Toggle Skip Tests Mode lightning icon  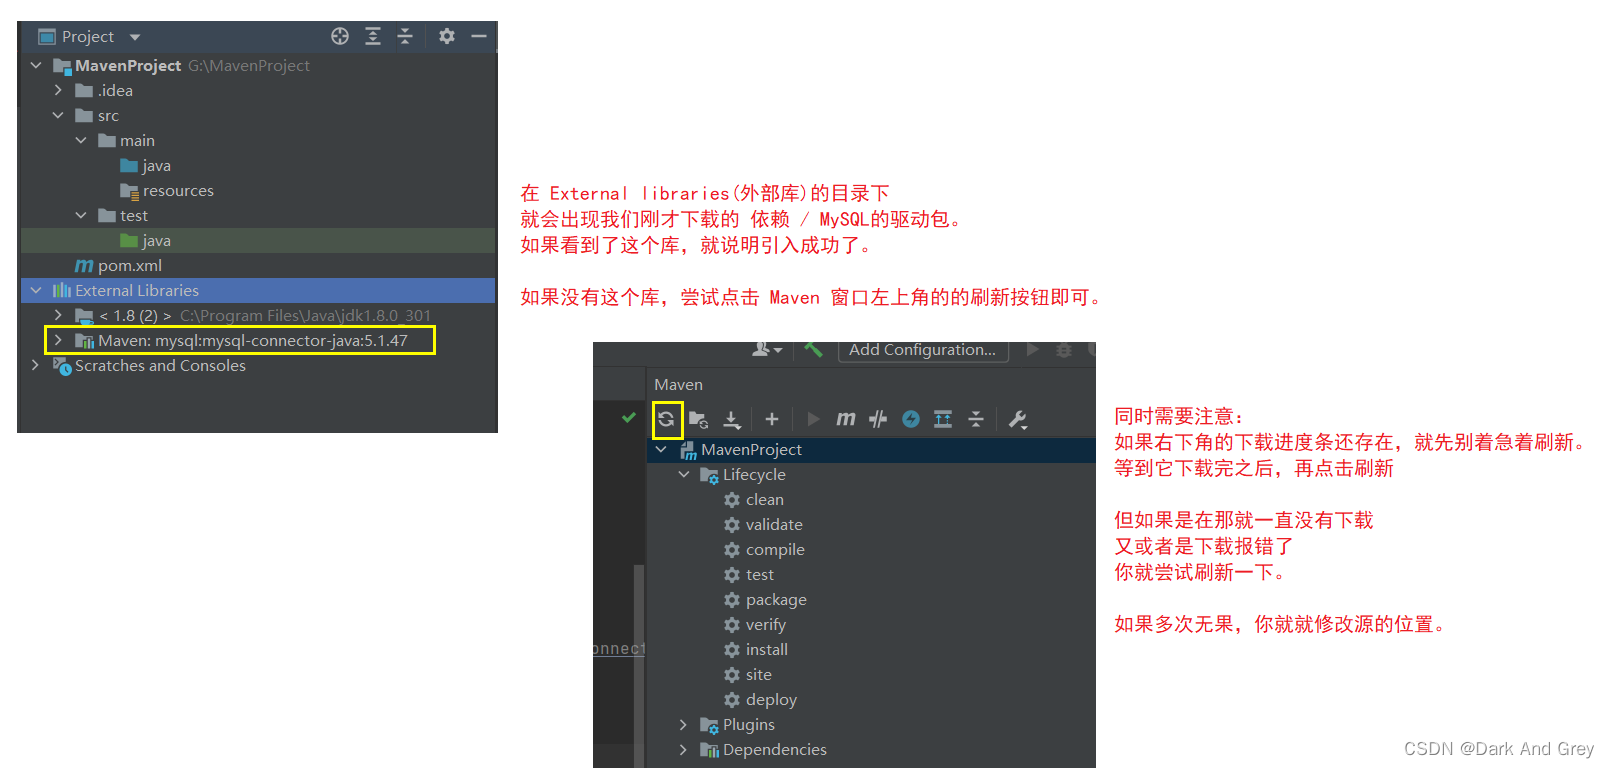[911, 419]
